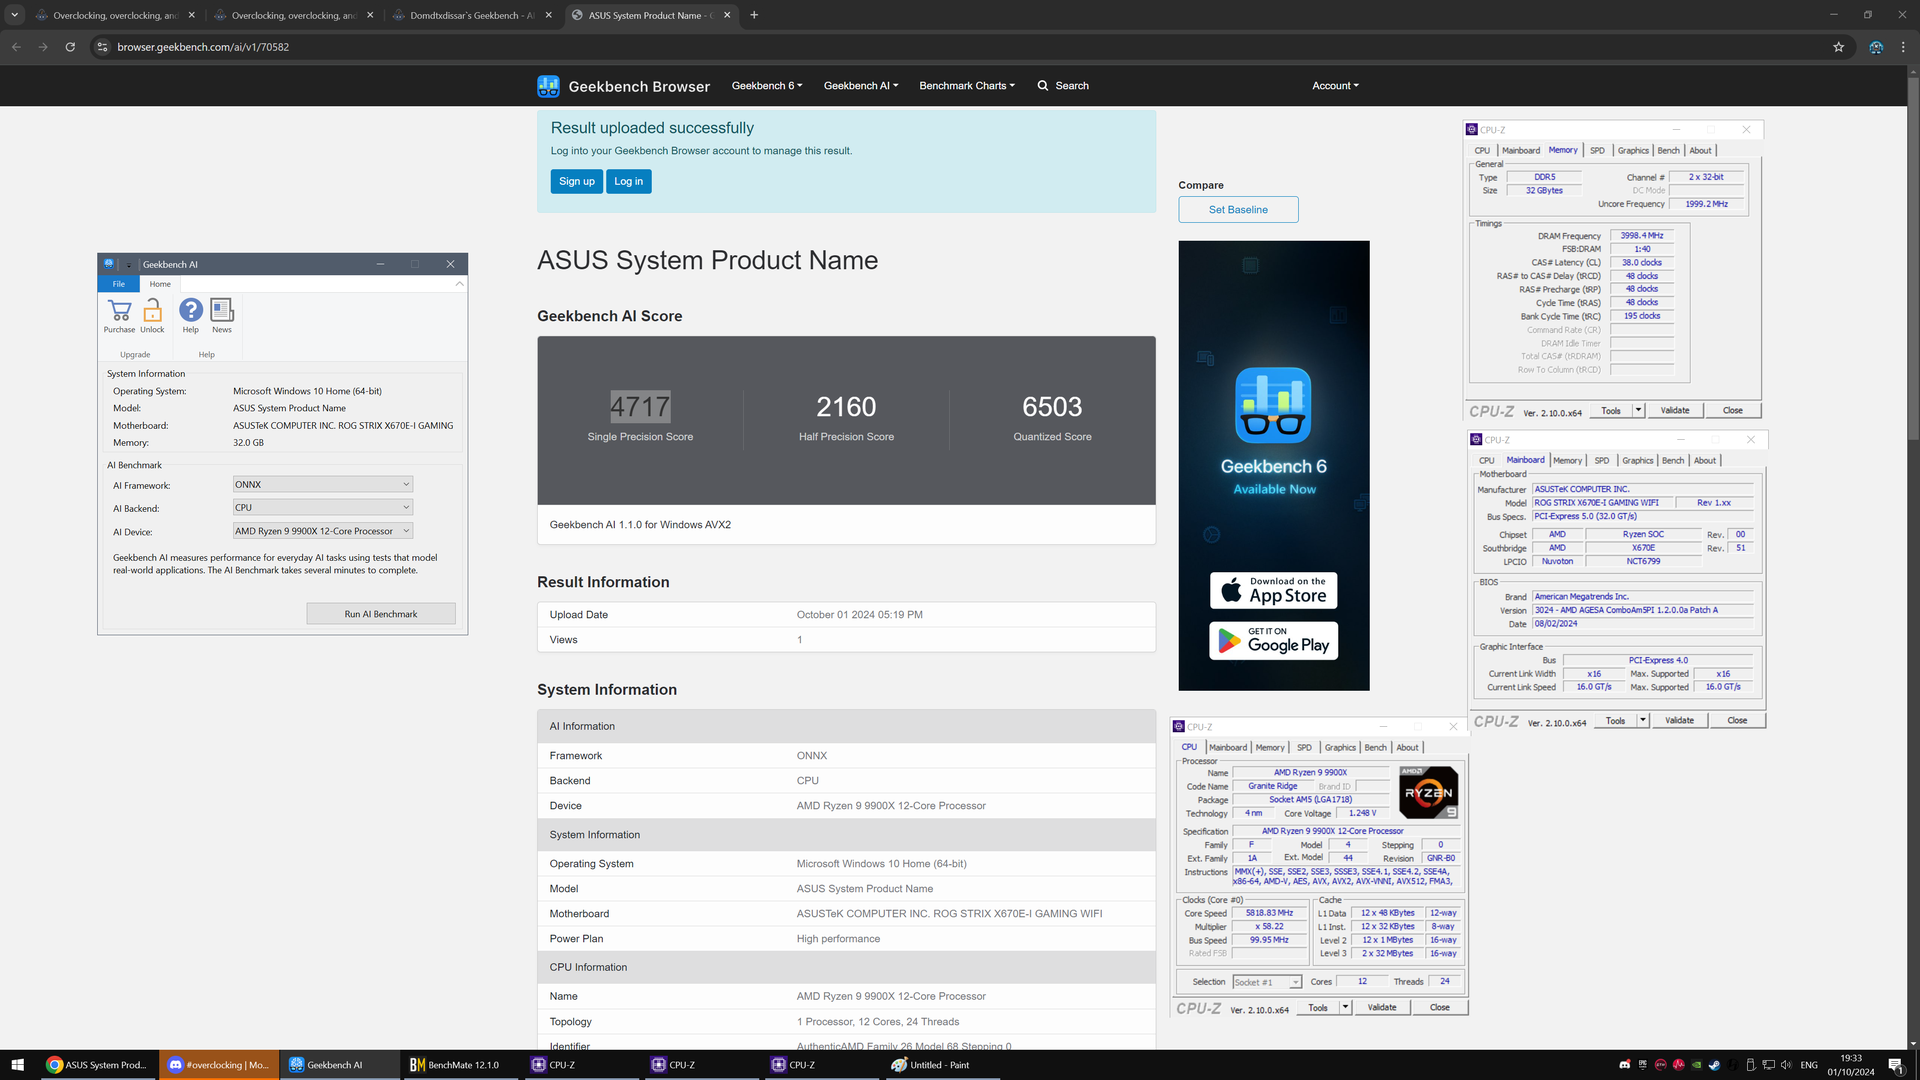Bookmark this page with the star icon

tap(1838, 47)
